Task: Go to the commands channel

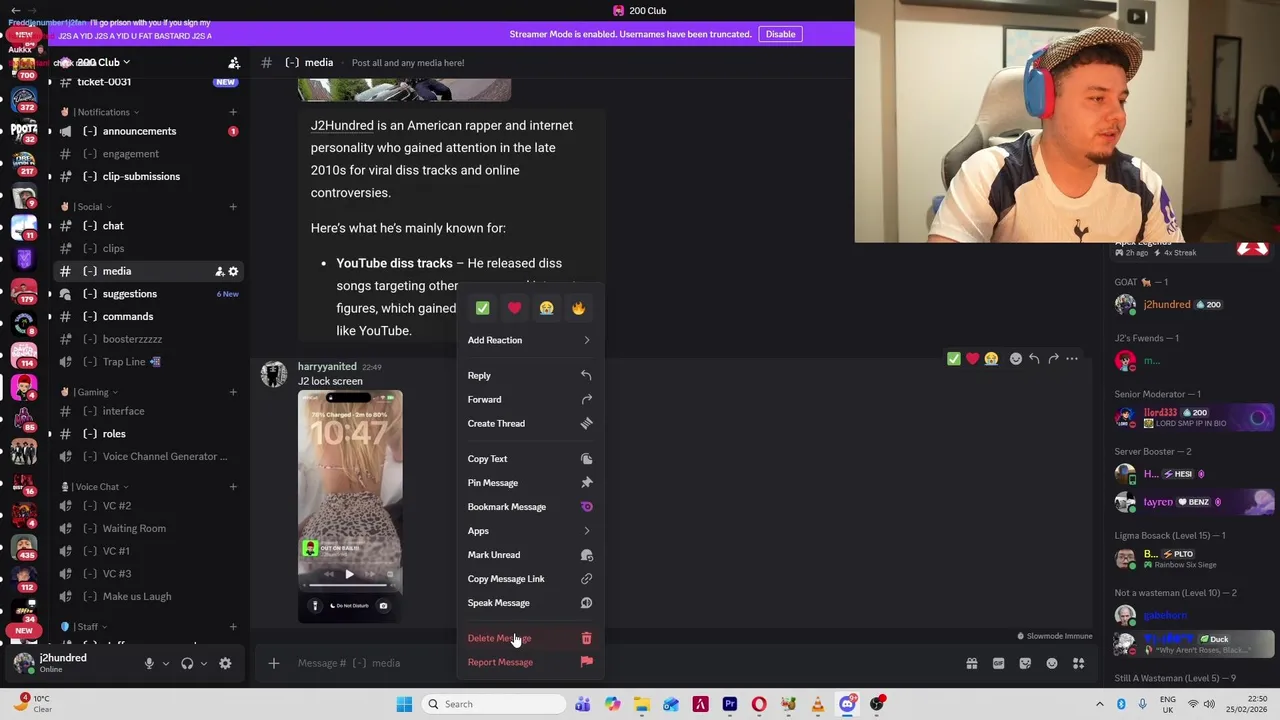Action: click(147, 316)
